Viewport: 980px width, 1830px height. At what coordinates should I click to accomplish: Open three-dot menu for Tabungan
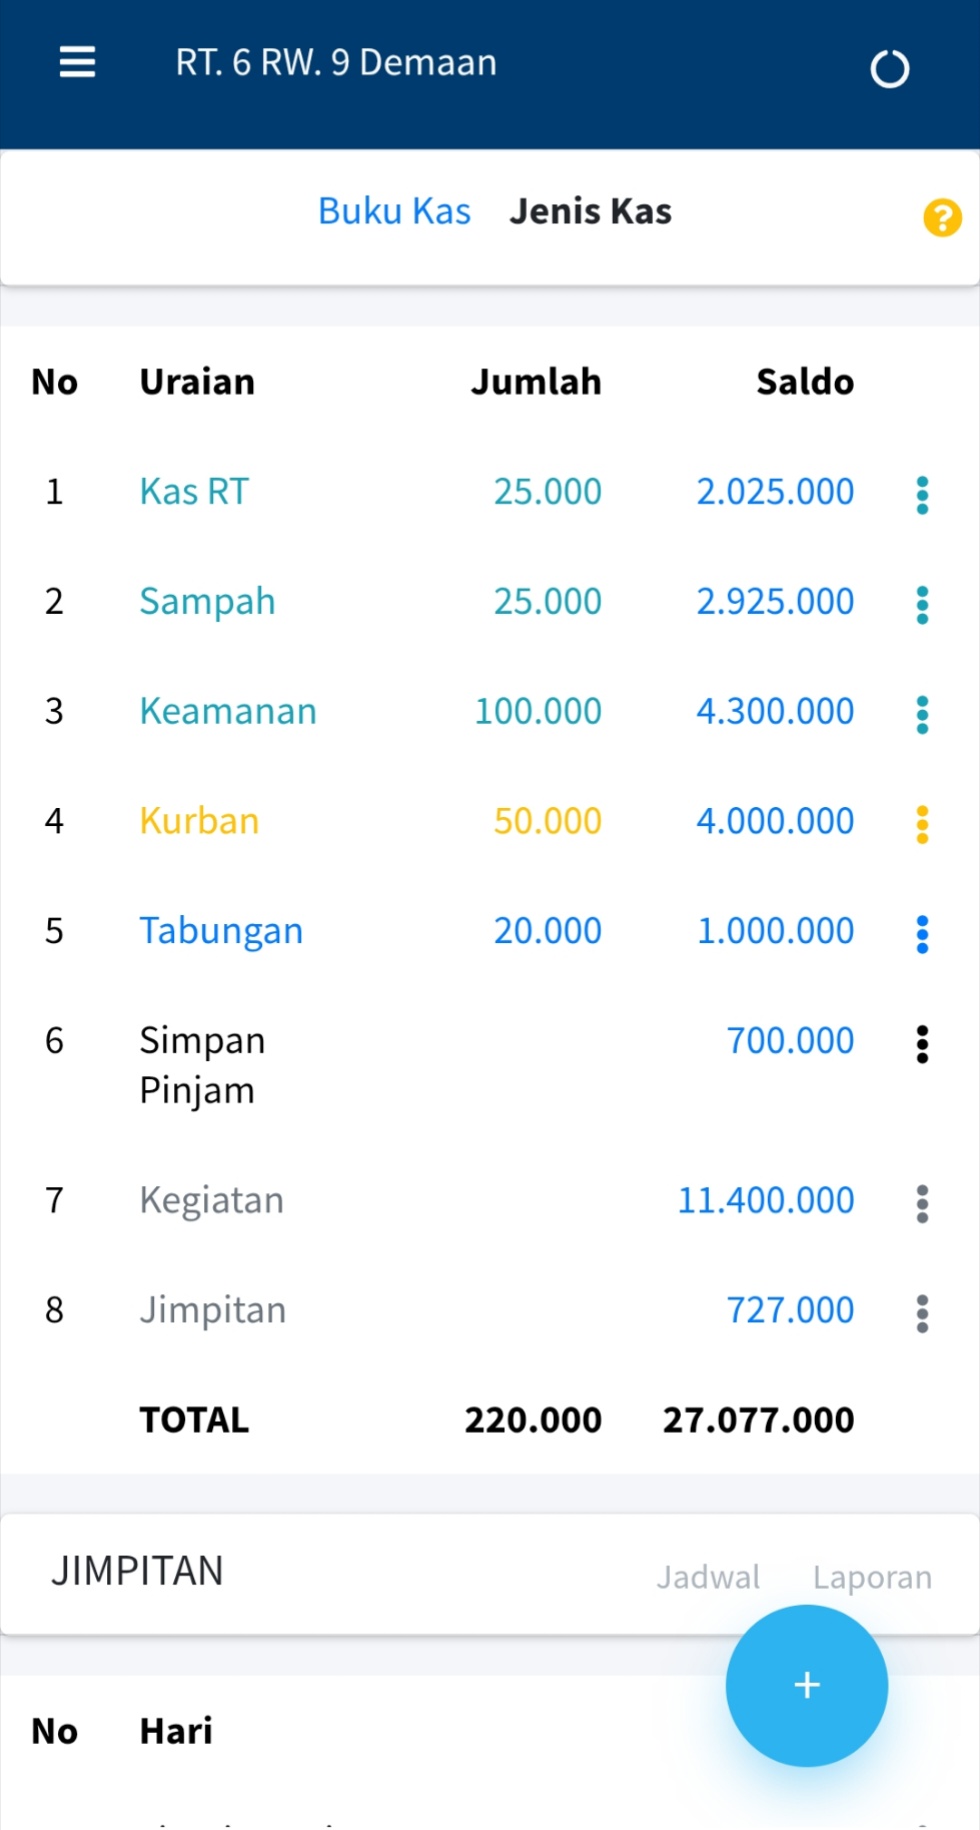click(922, 935)
